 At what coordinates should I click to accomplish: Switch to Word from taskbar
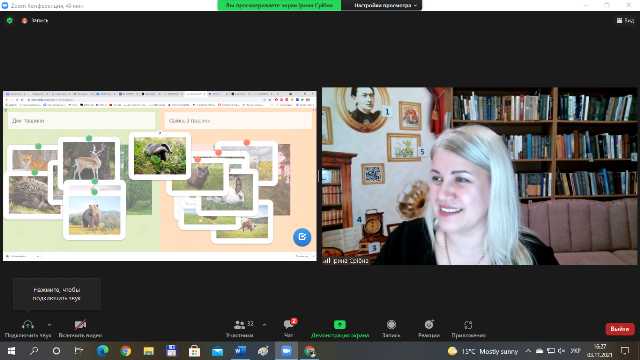point(240,351)
